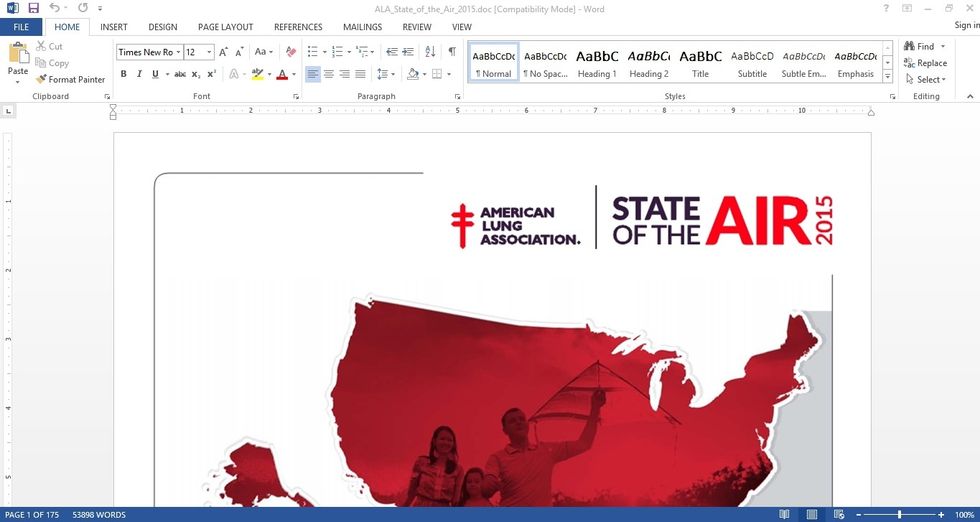Click the Undo arrow icon
The height and width of the screenshot is (522, 980).
(54, 8)
